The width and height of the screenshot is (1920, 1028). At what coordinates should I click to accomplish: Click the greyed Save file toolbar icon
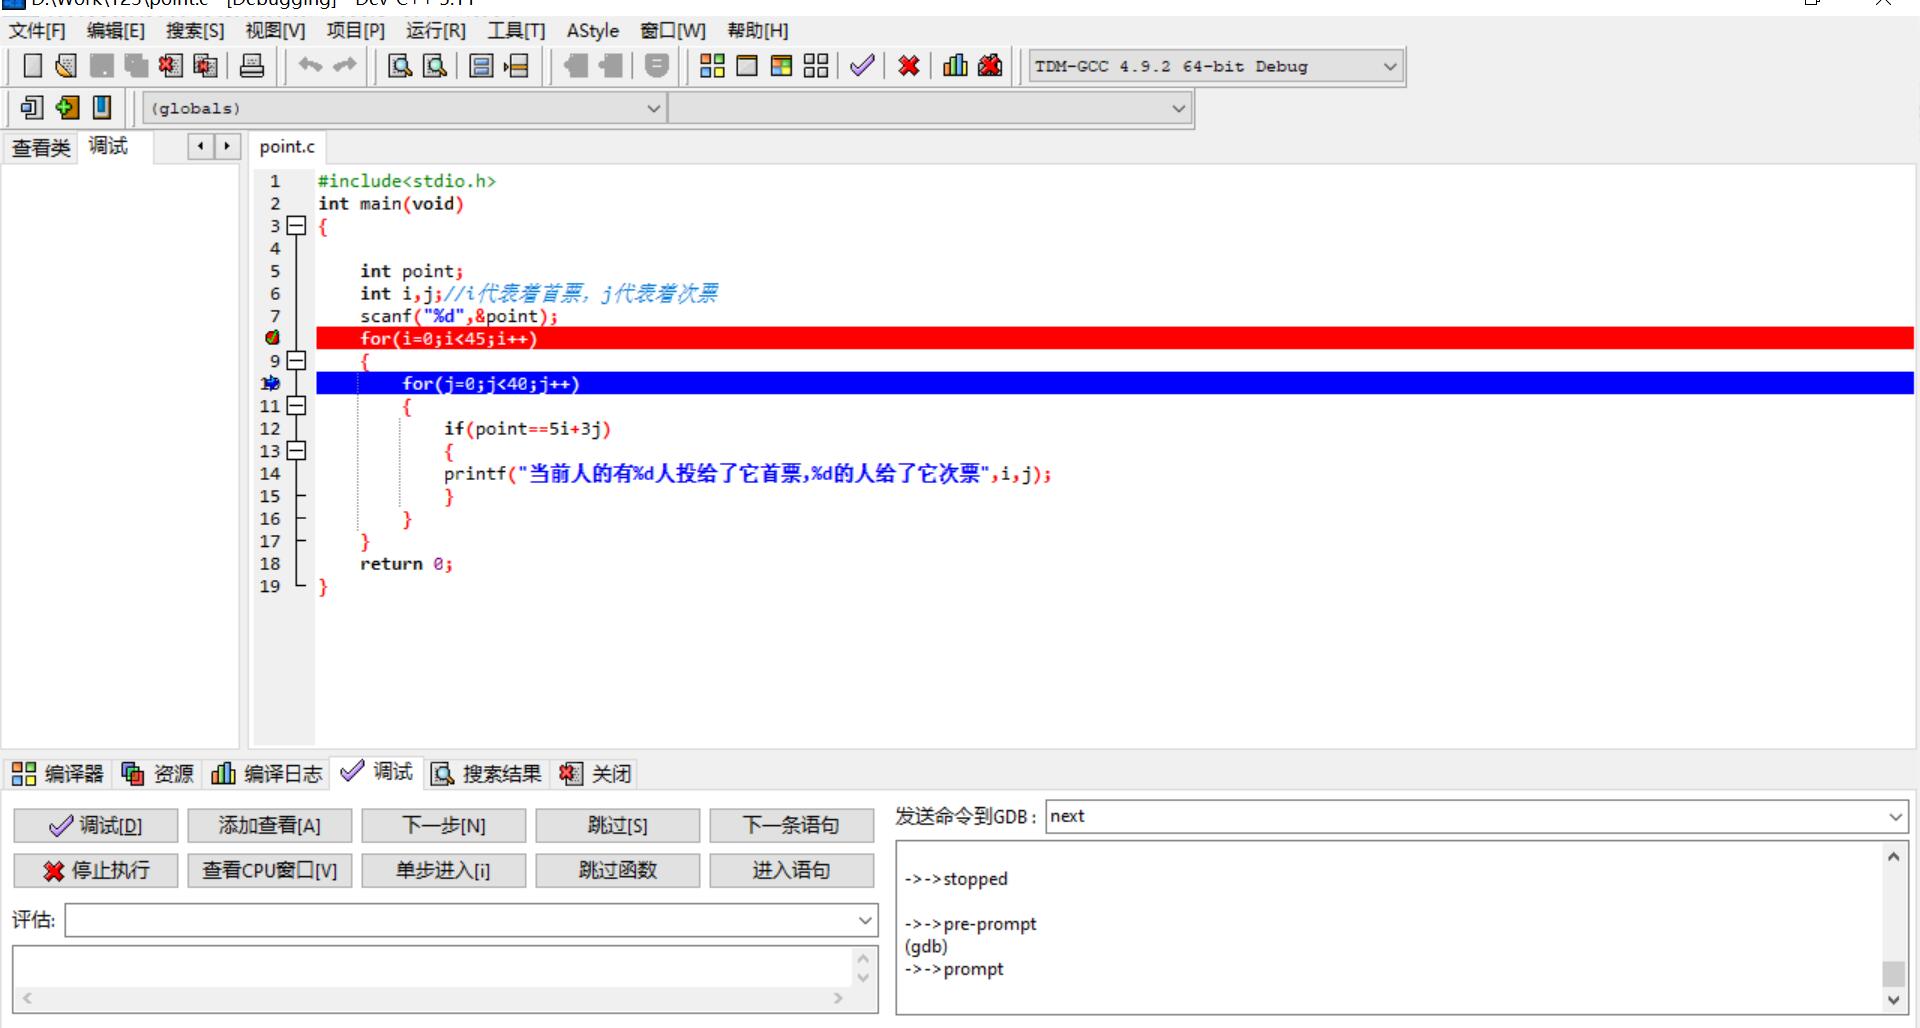coord(101,66)
